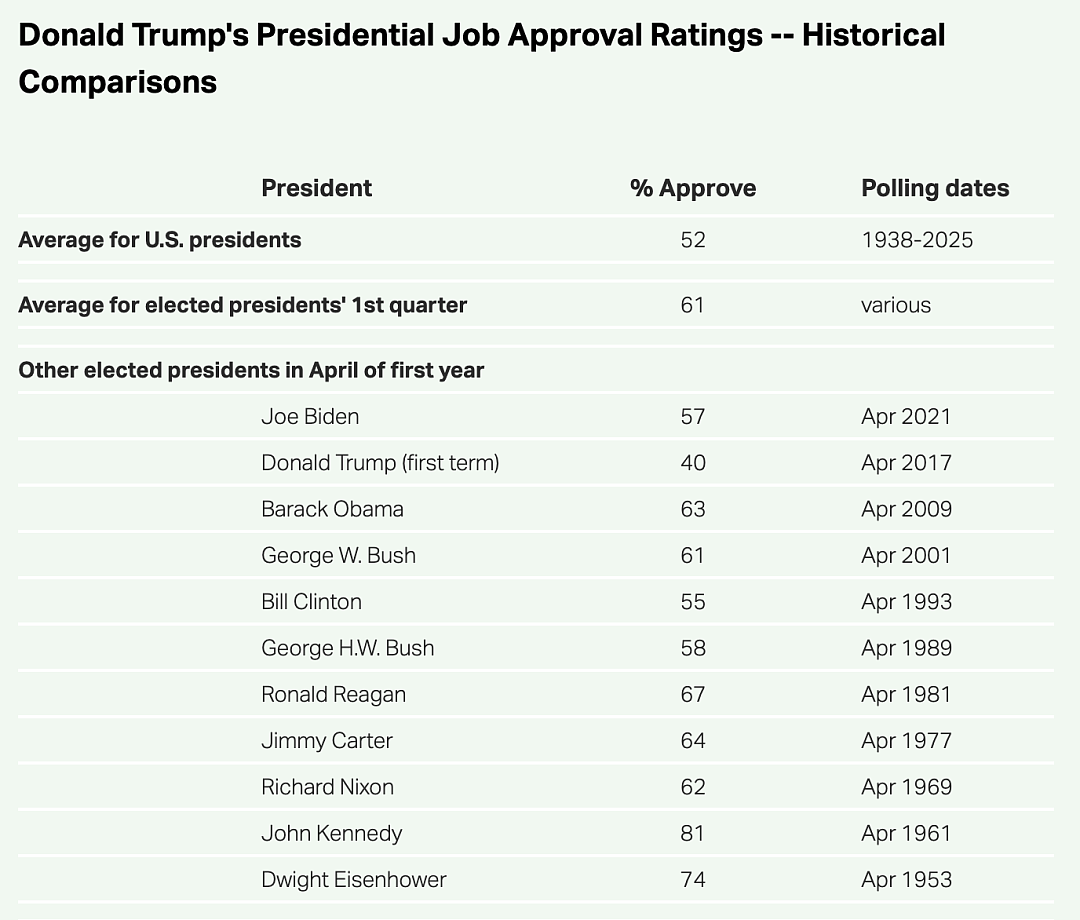Image resolution: width=1080 pixels, height=920 pixels.
Task: Click George H.W. Bush entry
Action: coord(348,648)
